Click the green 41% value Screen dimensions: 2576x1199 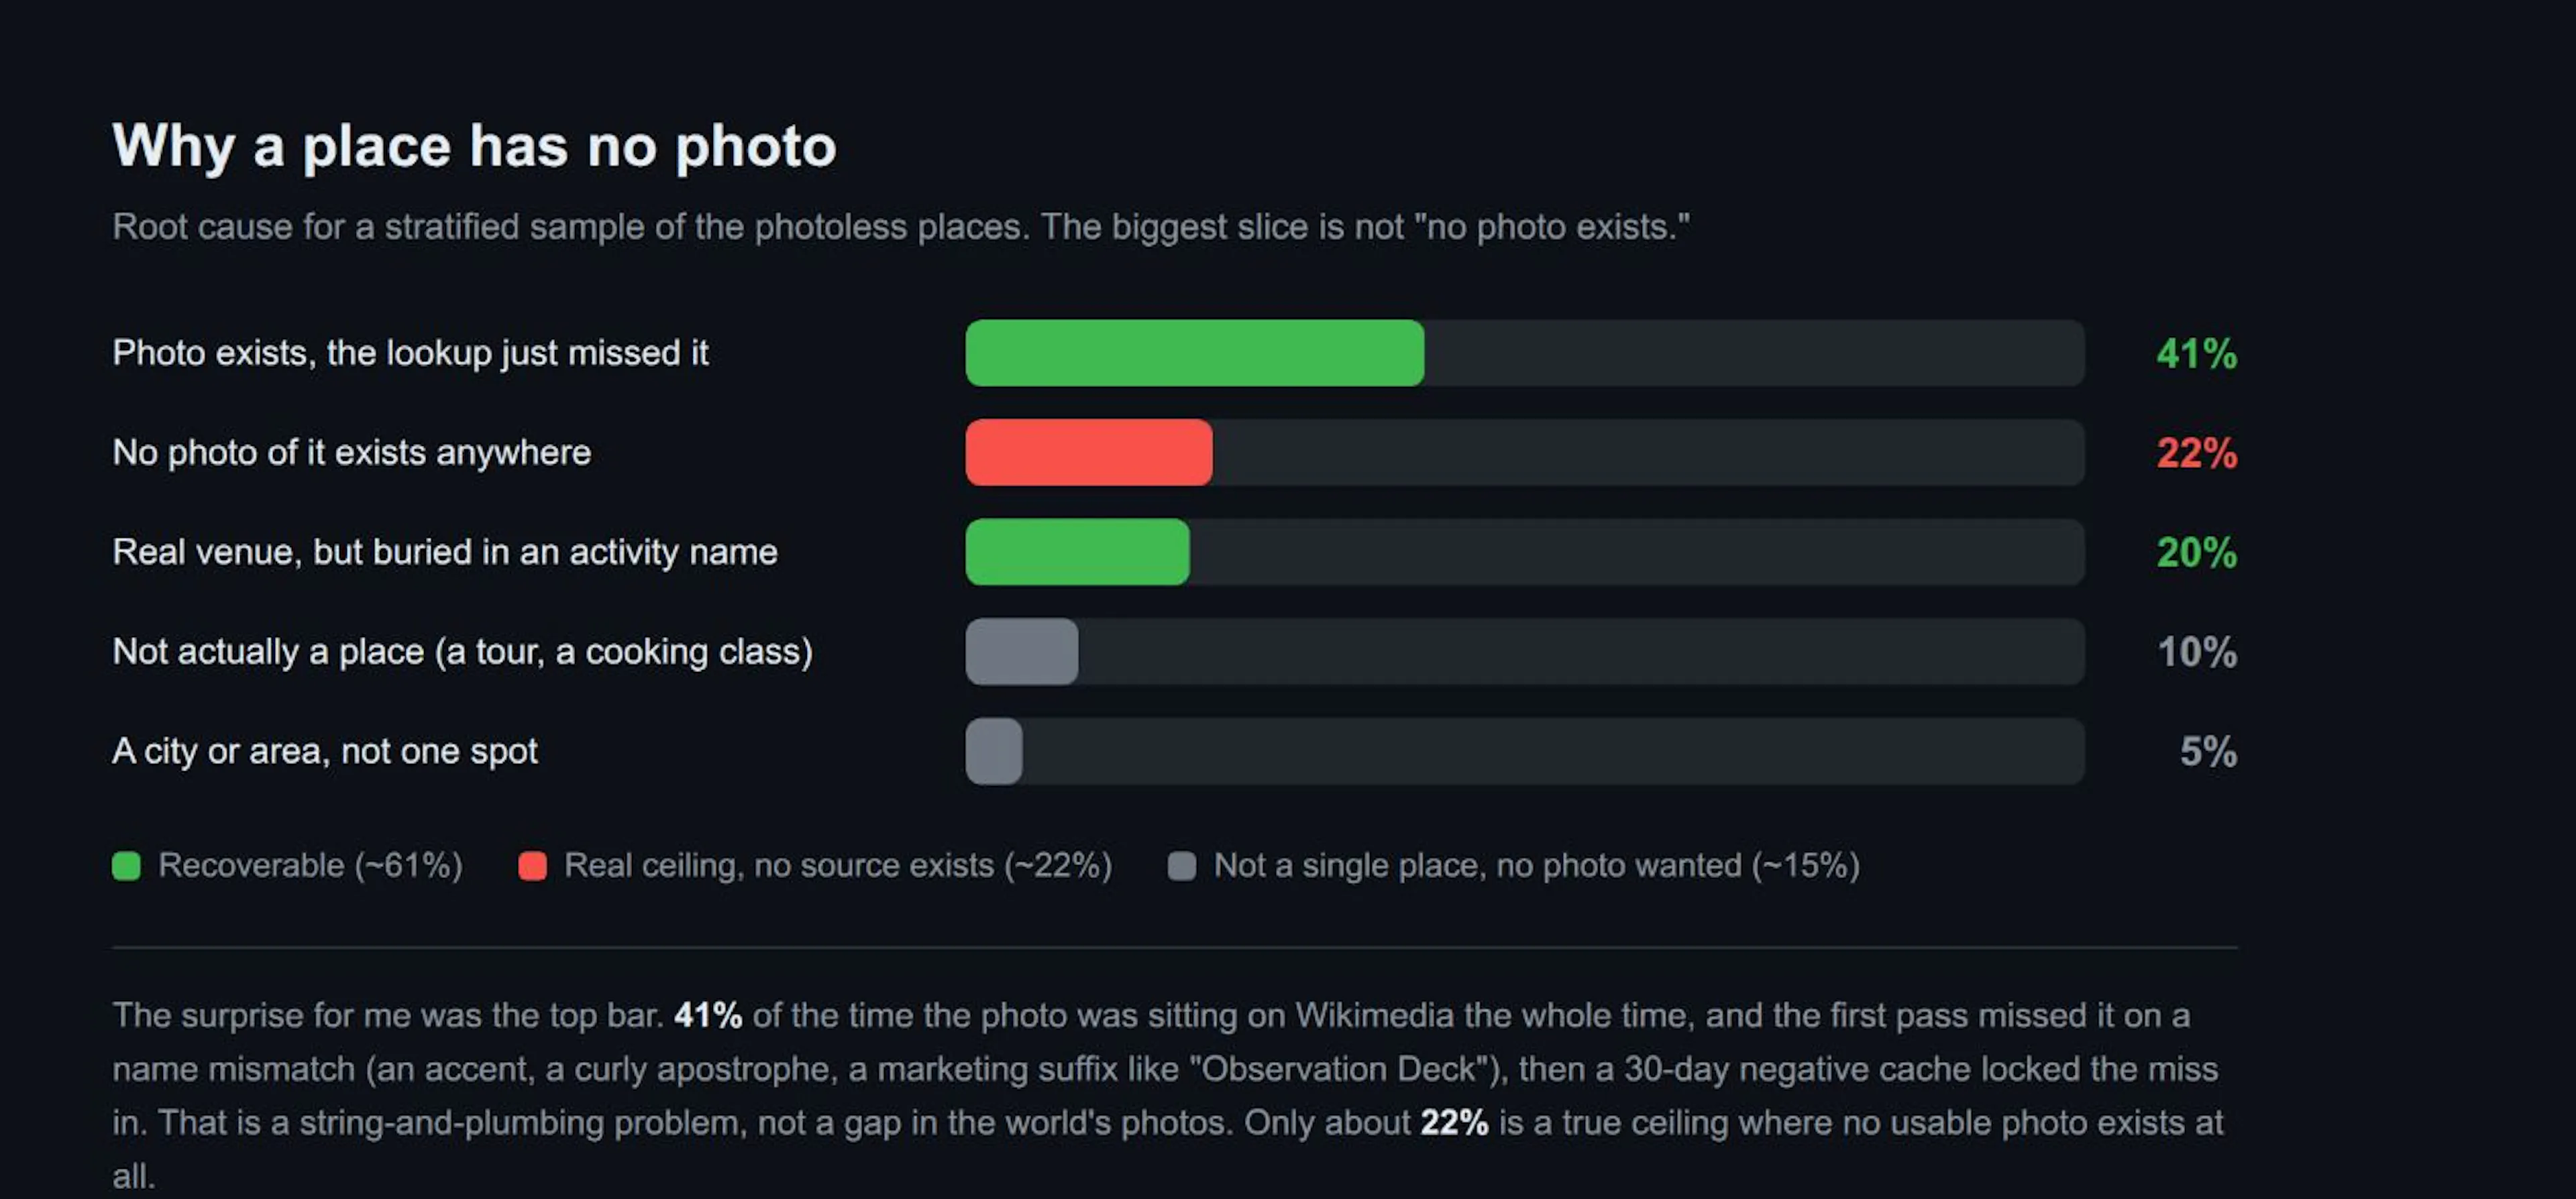point(2196,354)
